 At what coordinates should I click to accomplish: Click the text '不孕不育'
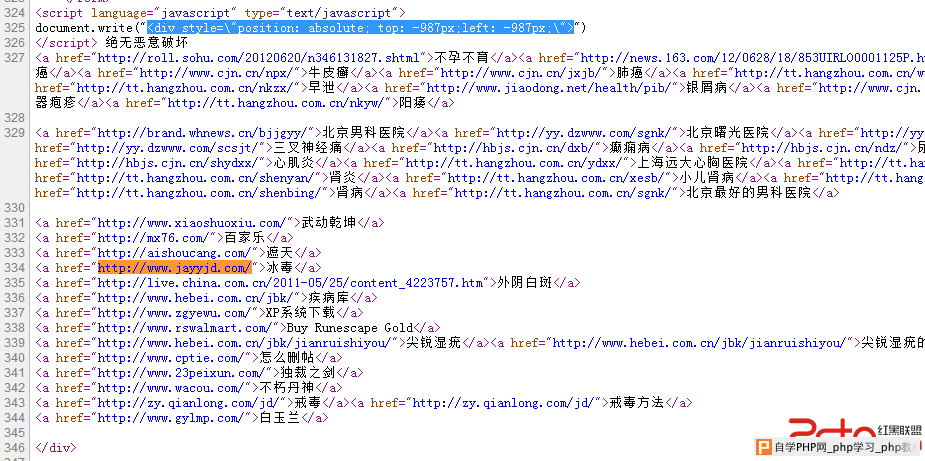point(462,58)
